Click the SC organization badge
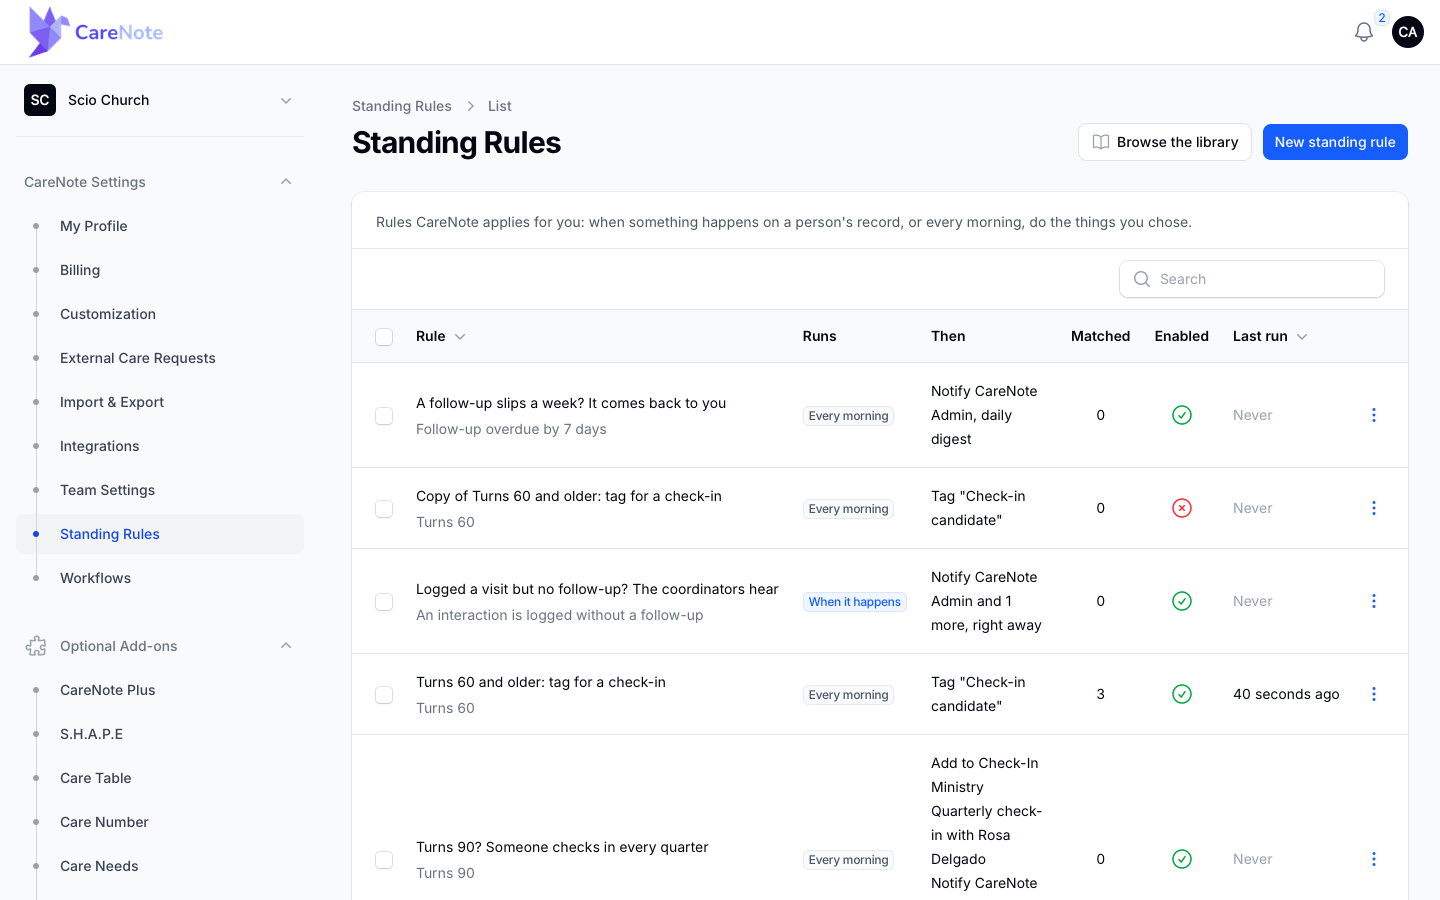The image size is (1440, 900). pos(40,100)
